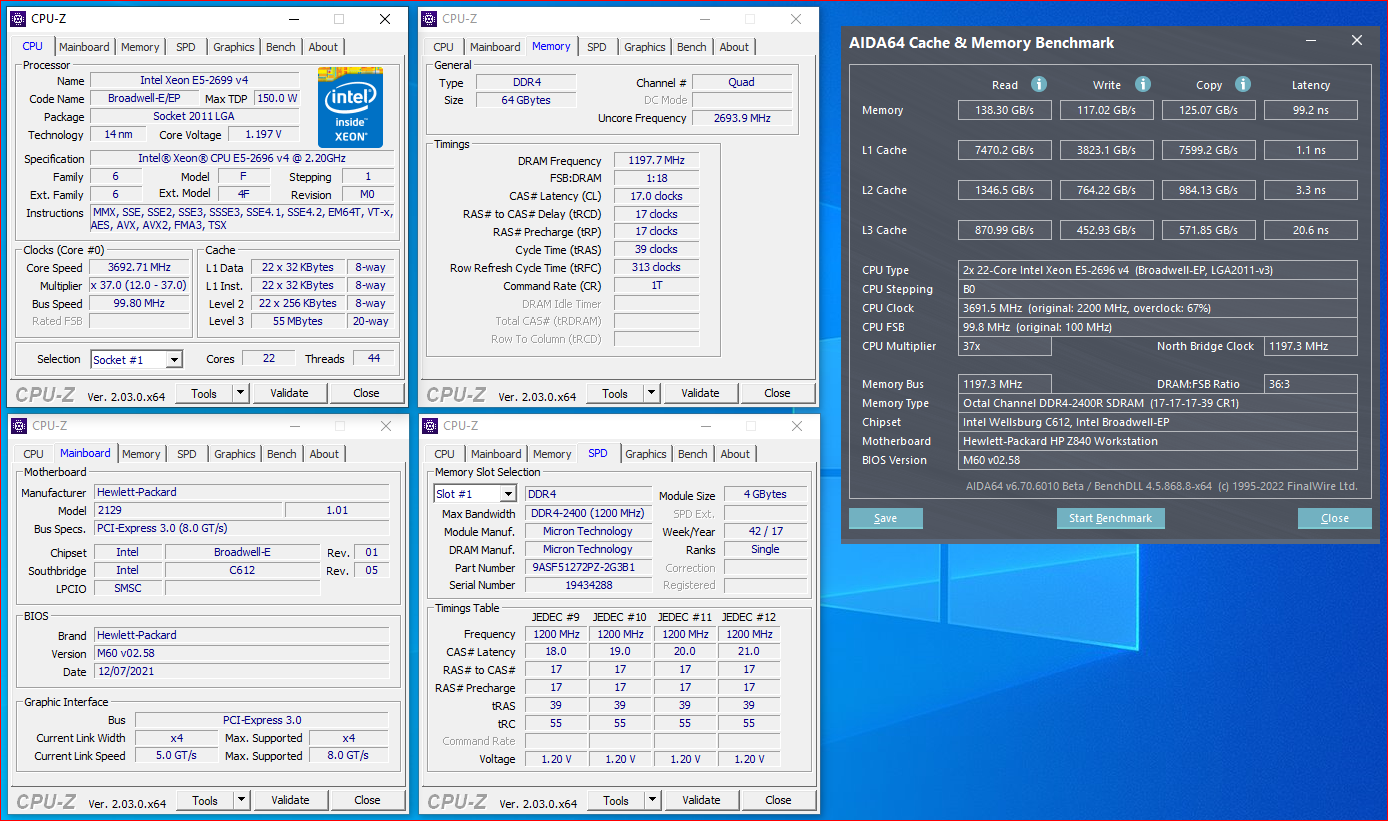Click title bar icon of CPU-Z Mainboard window

18,426
